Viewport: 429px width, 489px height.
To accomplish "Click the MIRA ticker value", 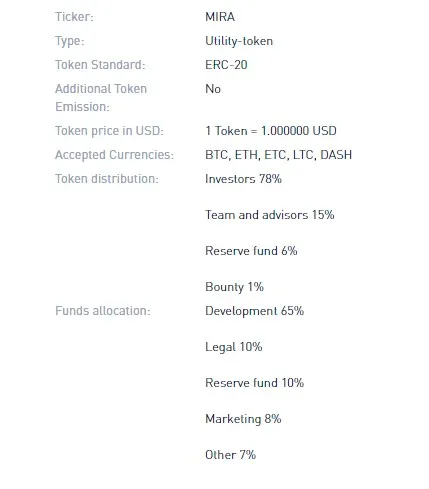I will [220, 17].
